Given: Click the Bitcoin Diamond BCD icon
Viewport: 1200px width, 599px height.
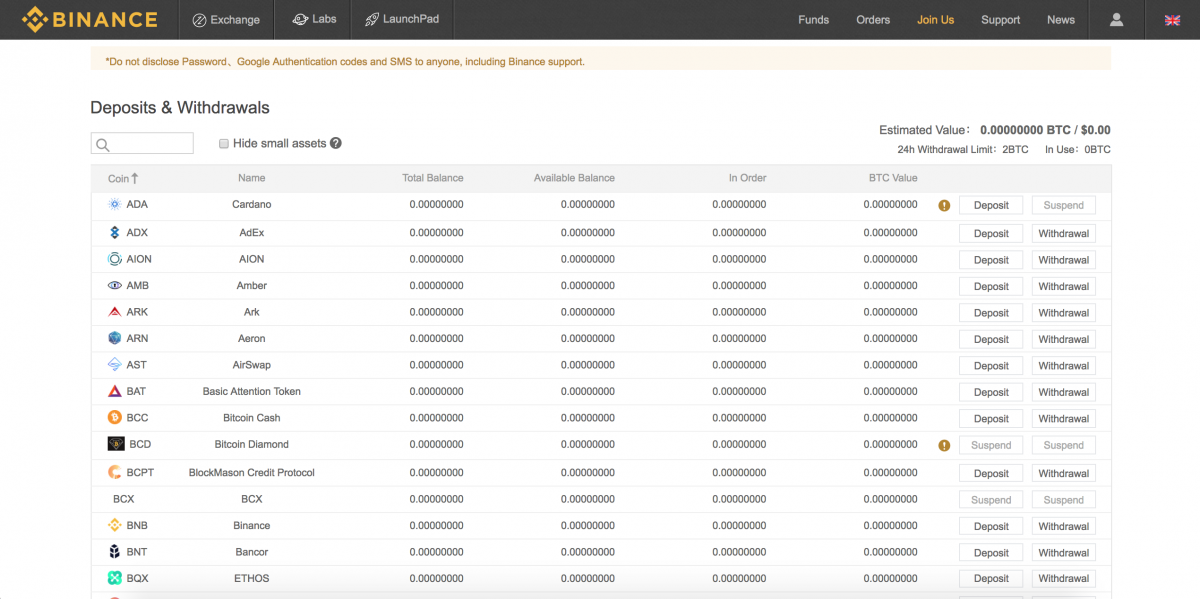Looking at the screenshot, I should pos(115,445).
